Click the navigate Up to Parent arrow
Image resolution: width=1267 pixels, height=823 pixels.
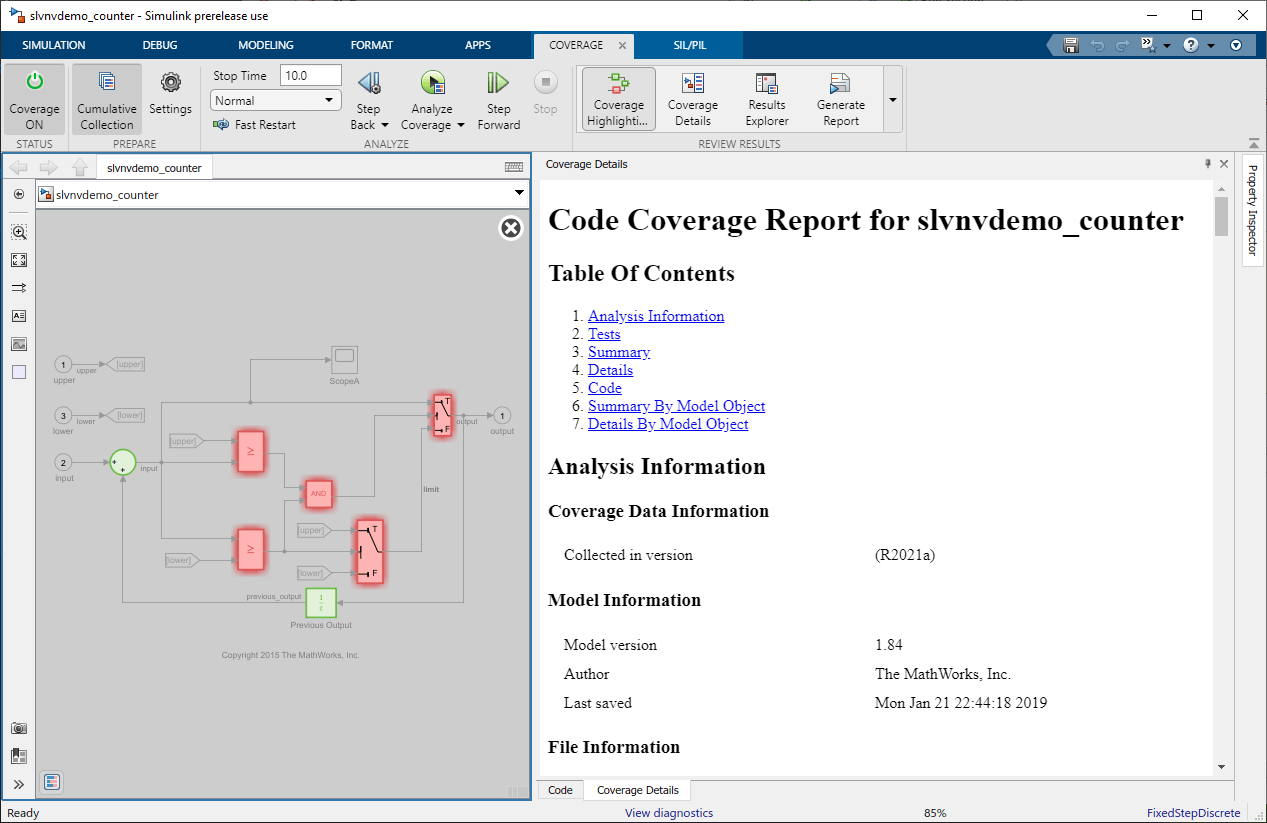[80, 168]
